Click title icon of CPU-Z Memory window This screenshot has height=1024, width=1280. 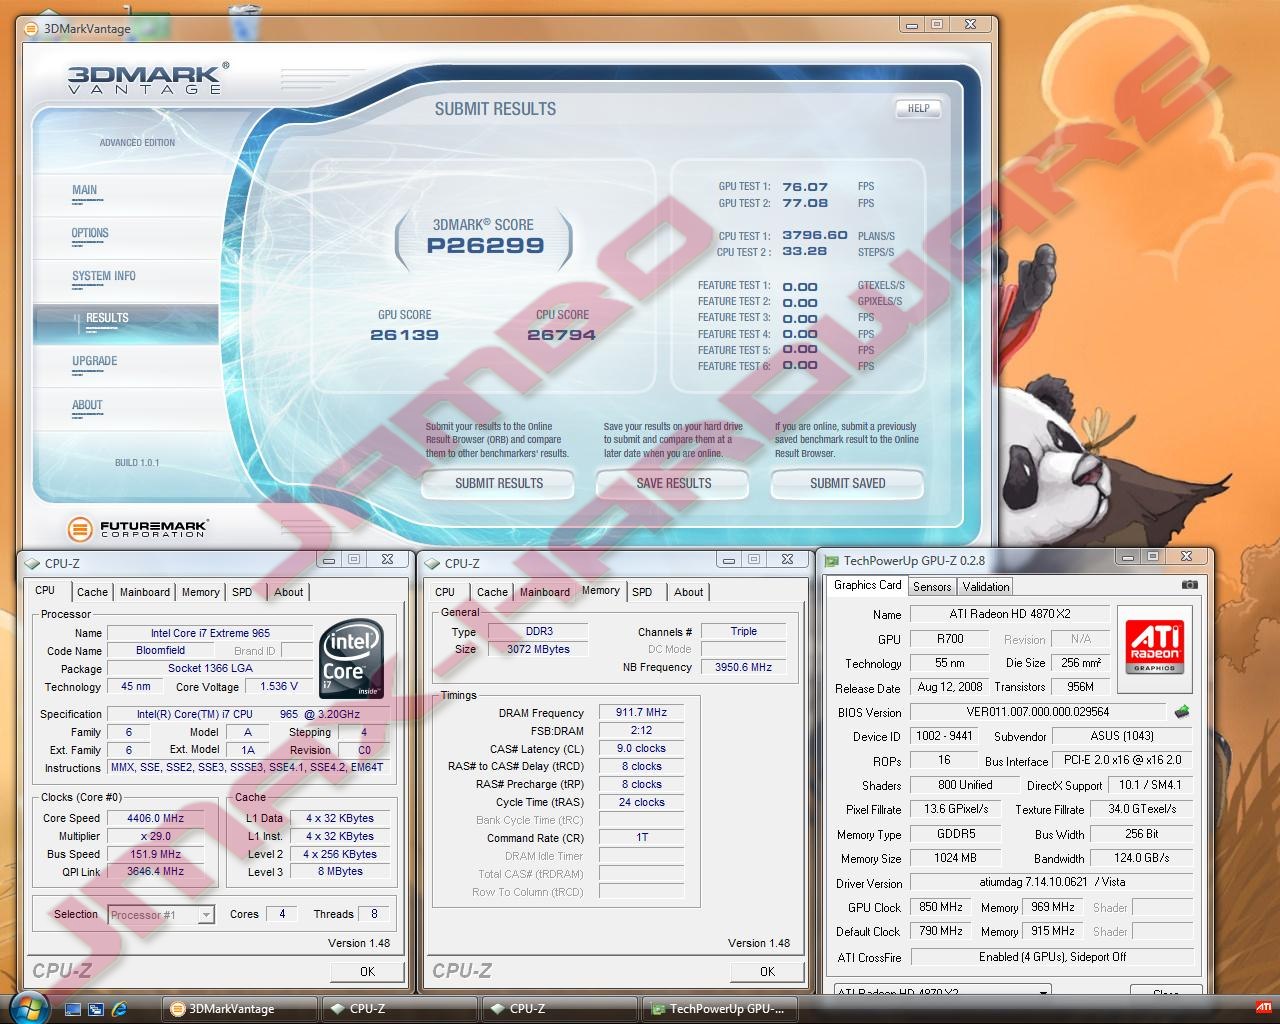tap(432, 563)
